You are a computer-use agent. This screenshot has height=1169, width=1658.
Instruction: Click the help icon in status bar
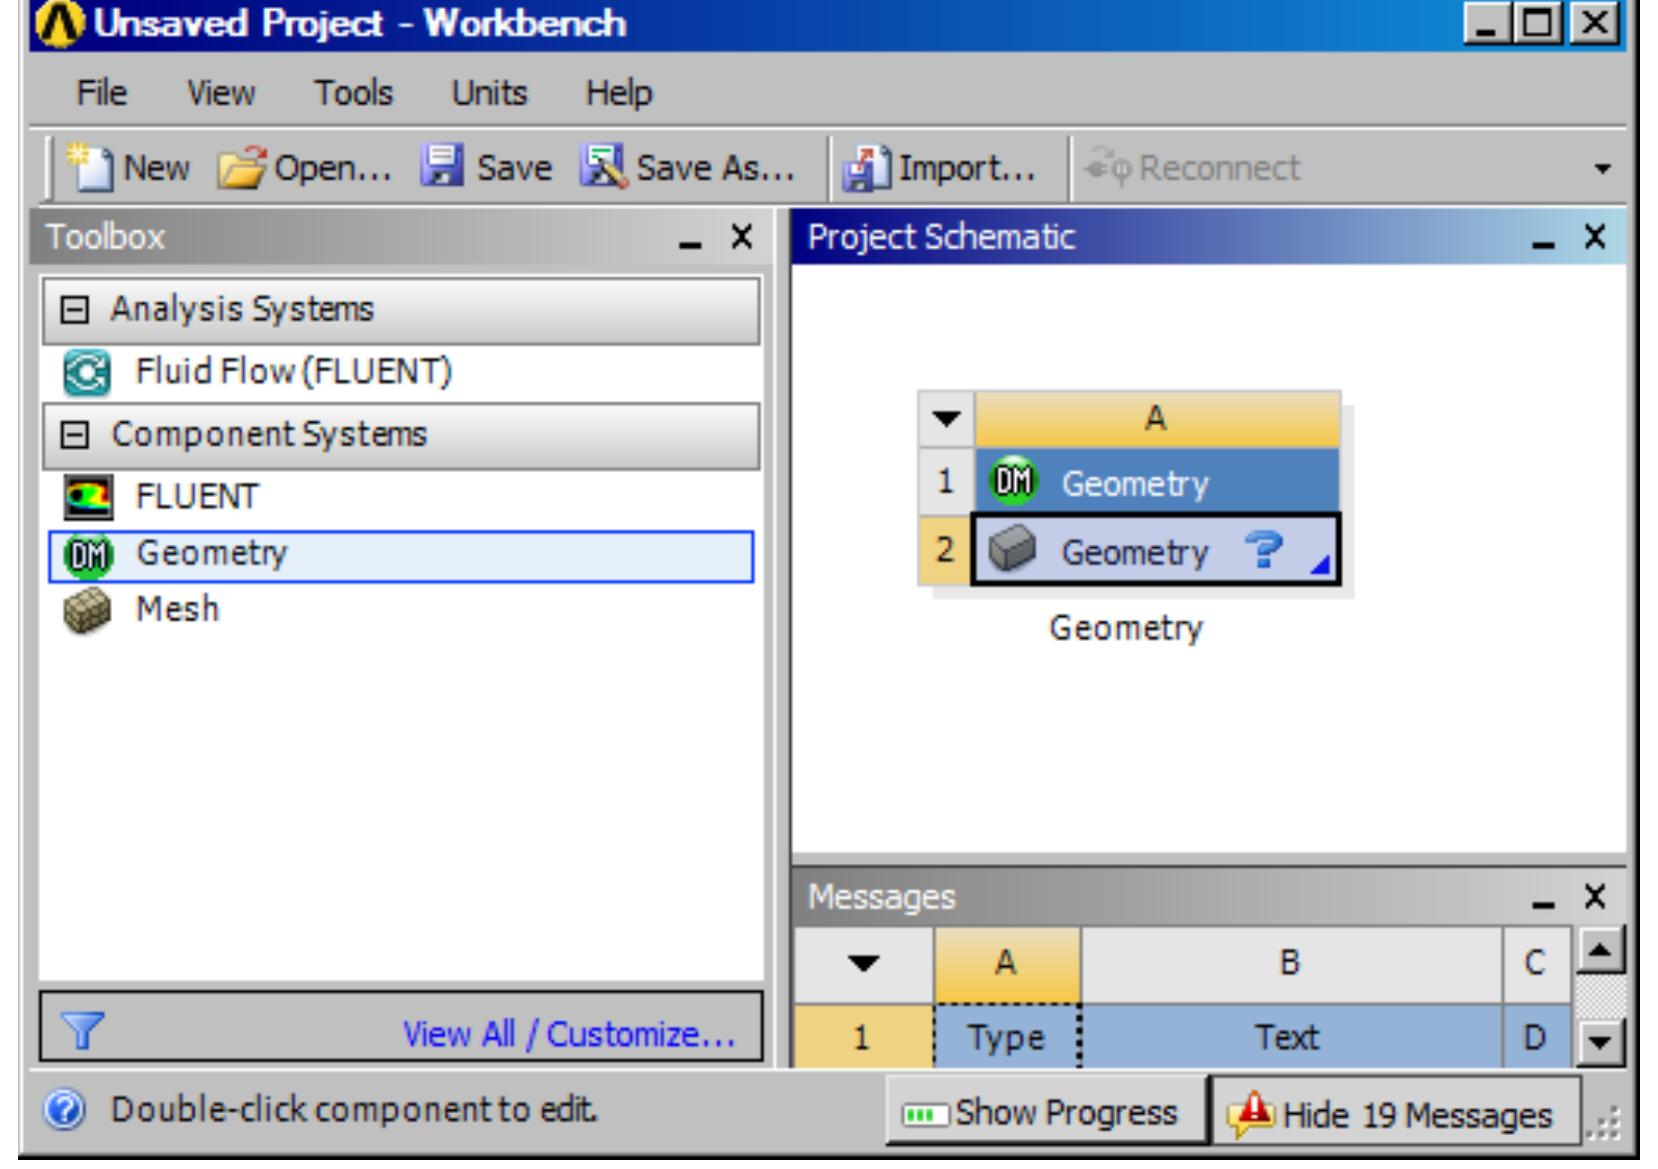coord(65,1110)
